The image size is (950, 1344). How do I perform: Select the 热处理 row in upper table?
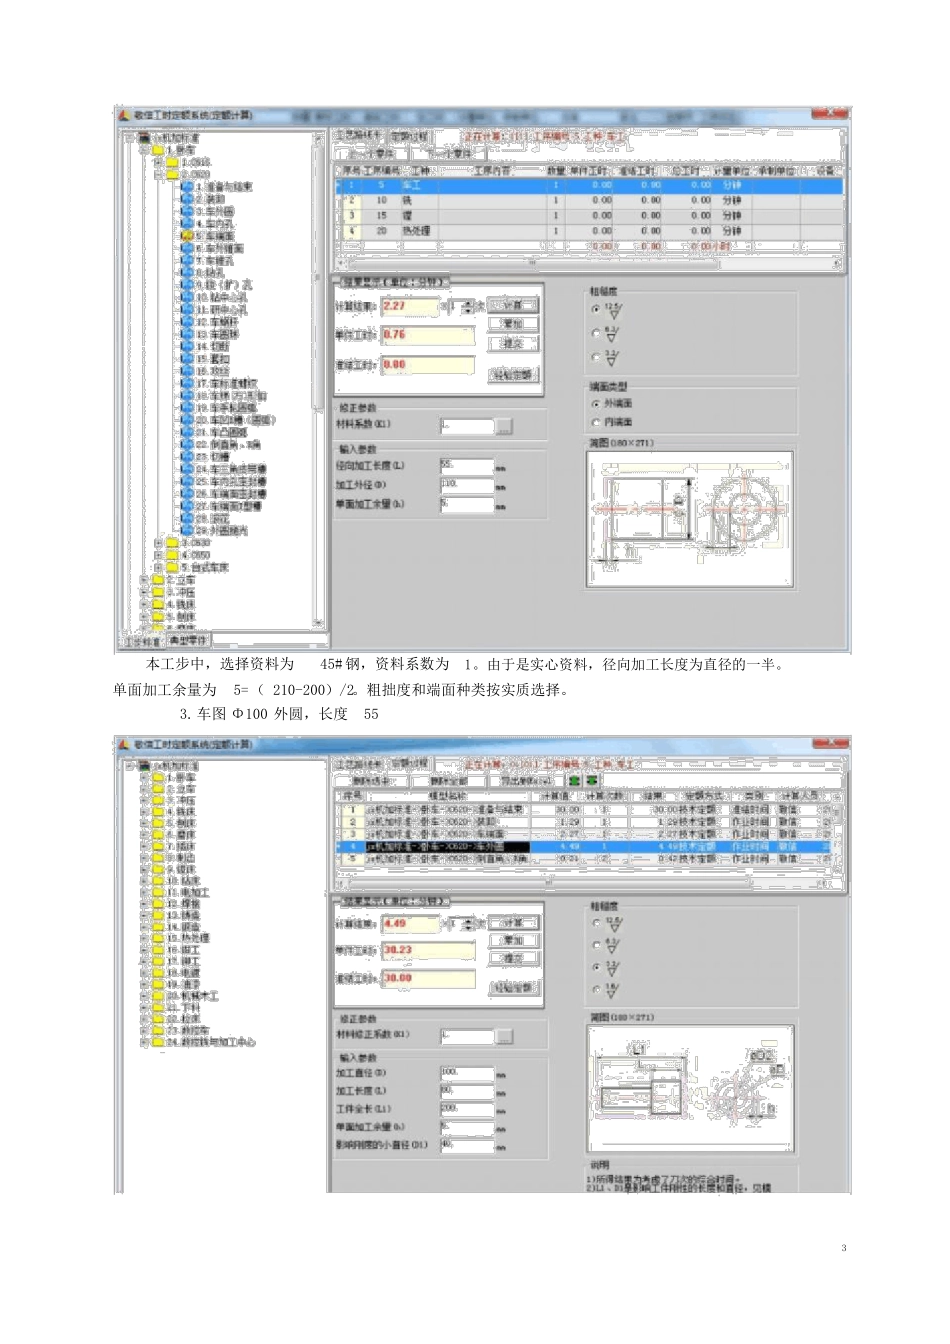(590, 231)
